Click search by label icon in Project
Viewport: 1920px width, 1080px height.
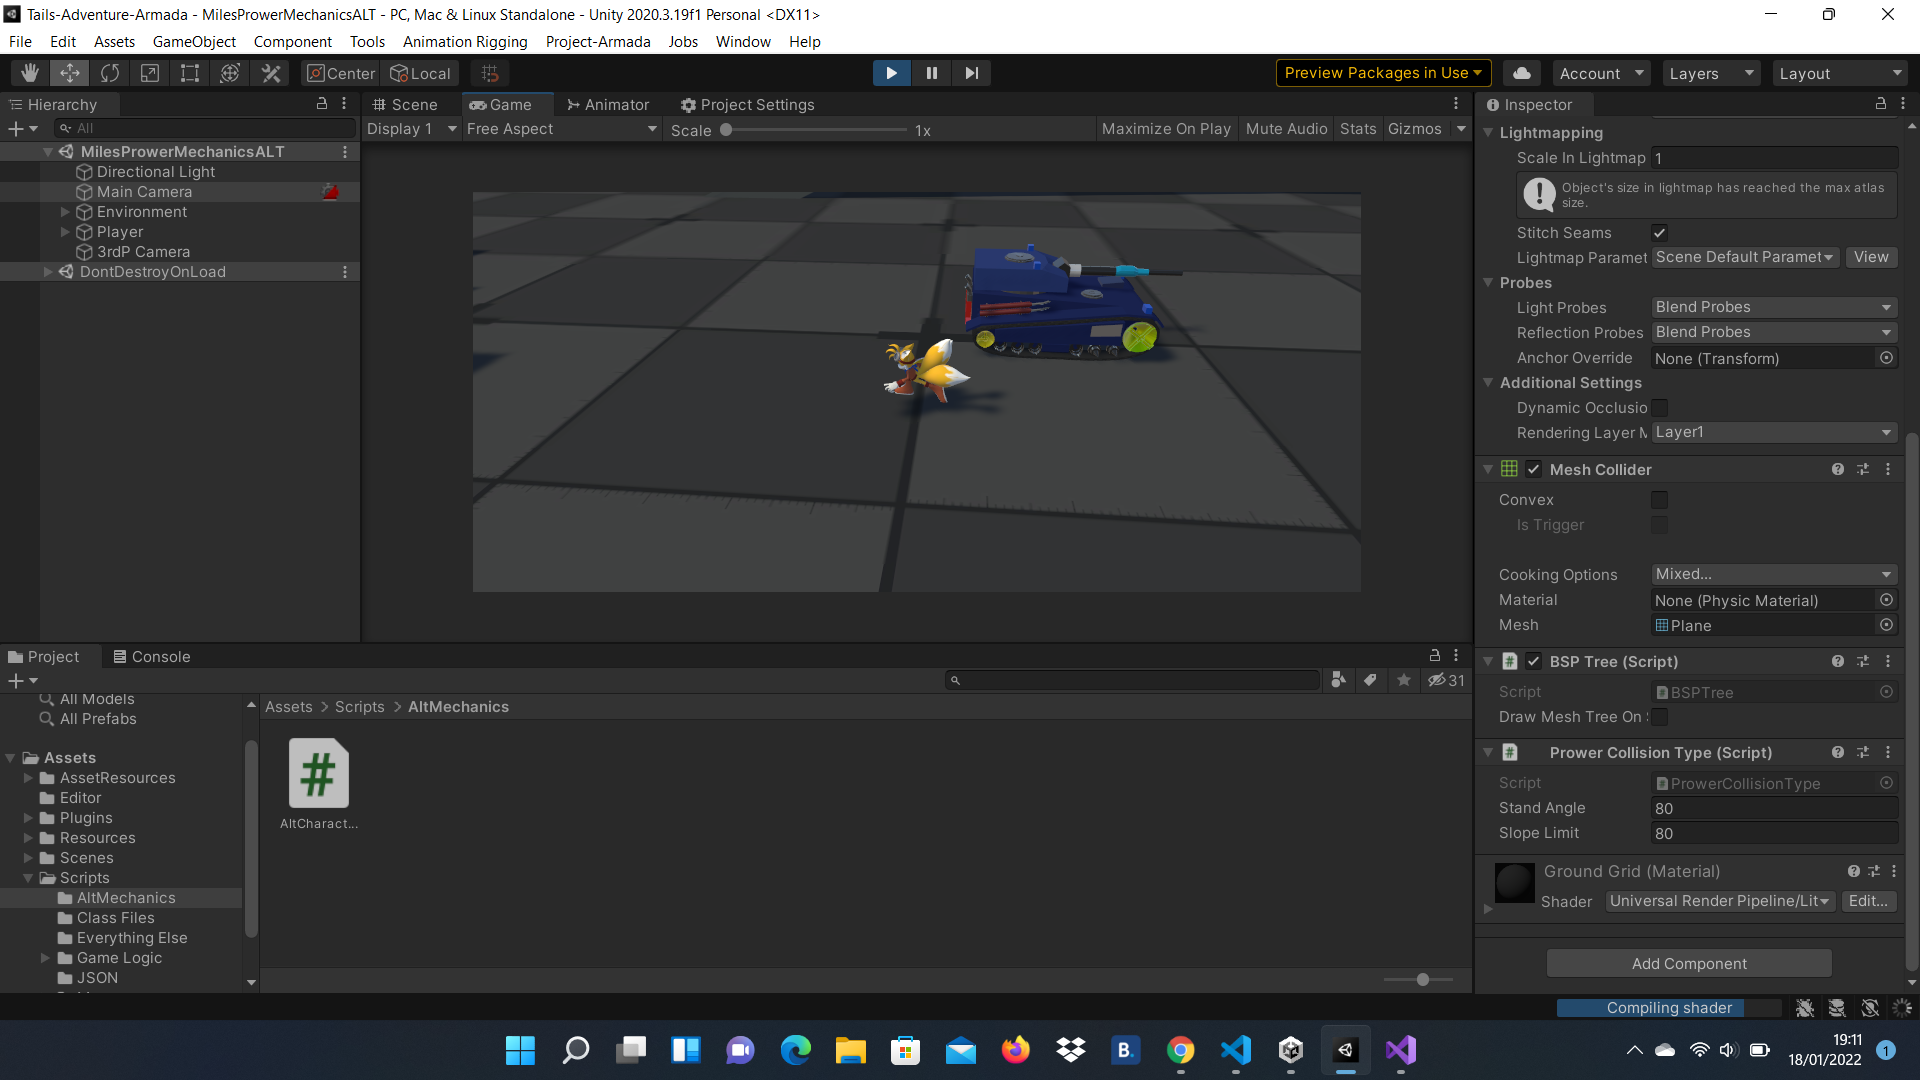[1370, 680]
